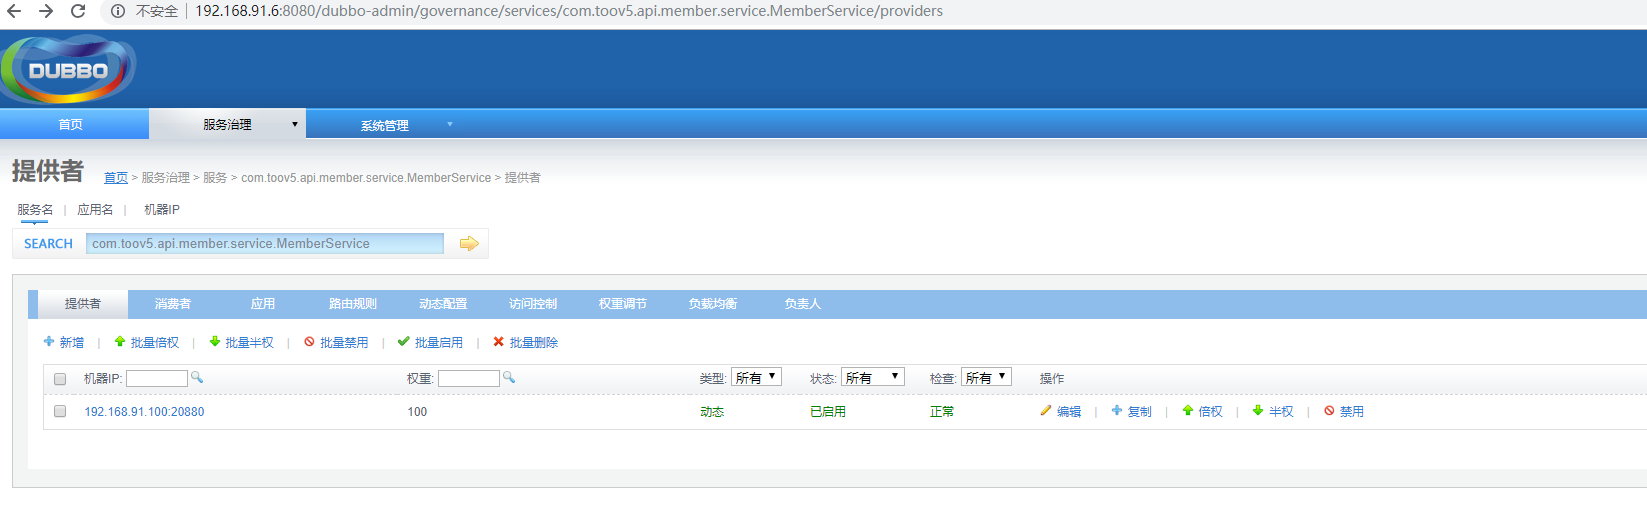The image size is (1647, 522).
Task: Click the 编辑 link text in row
Action: [1069, 412]
